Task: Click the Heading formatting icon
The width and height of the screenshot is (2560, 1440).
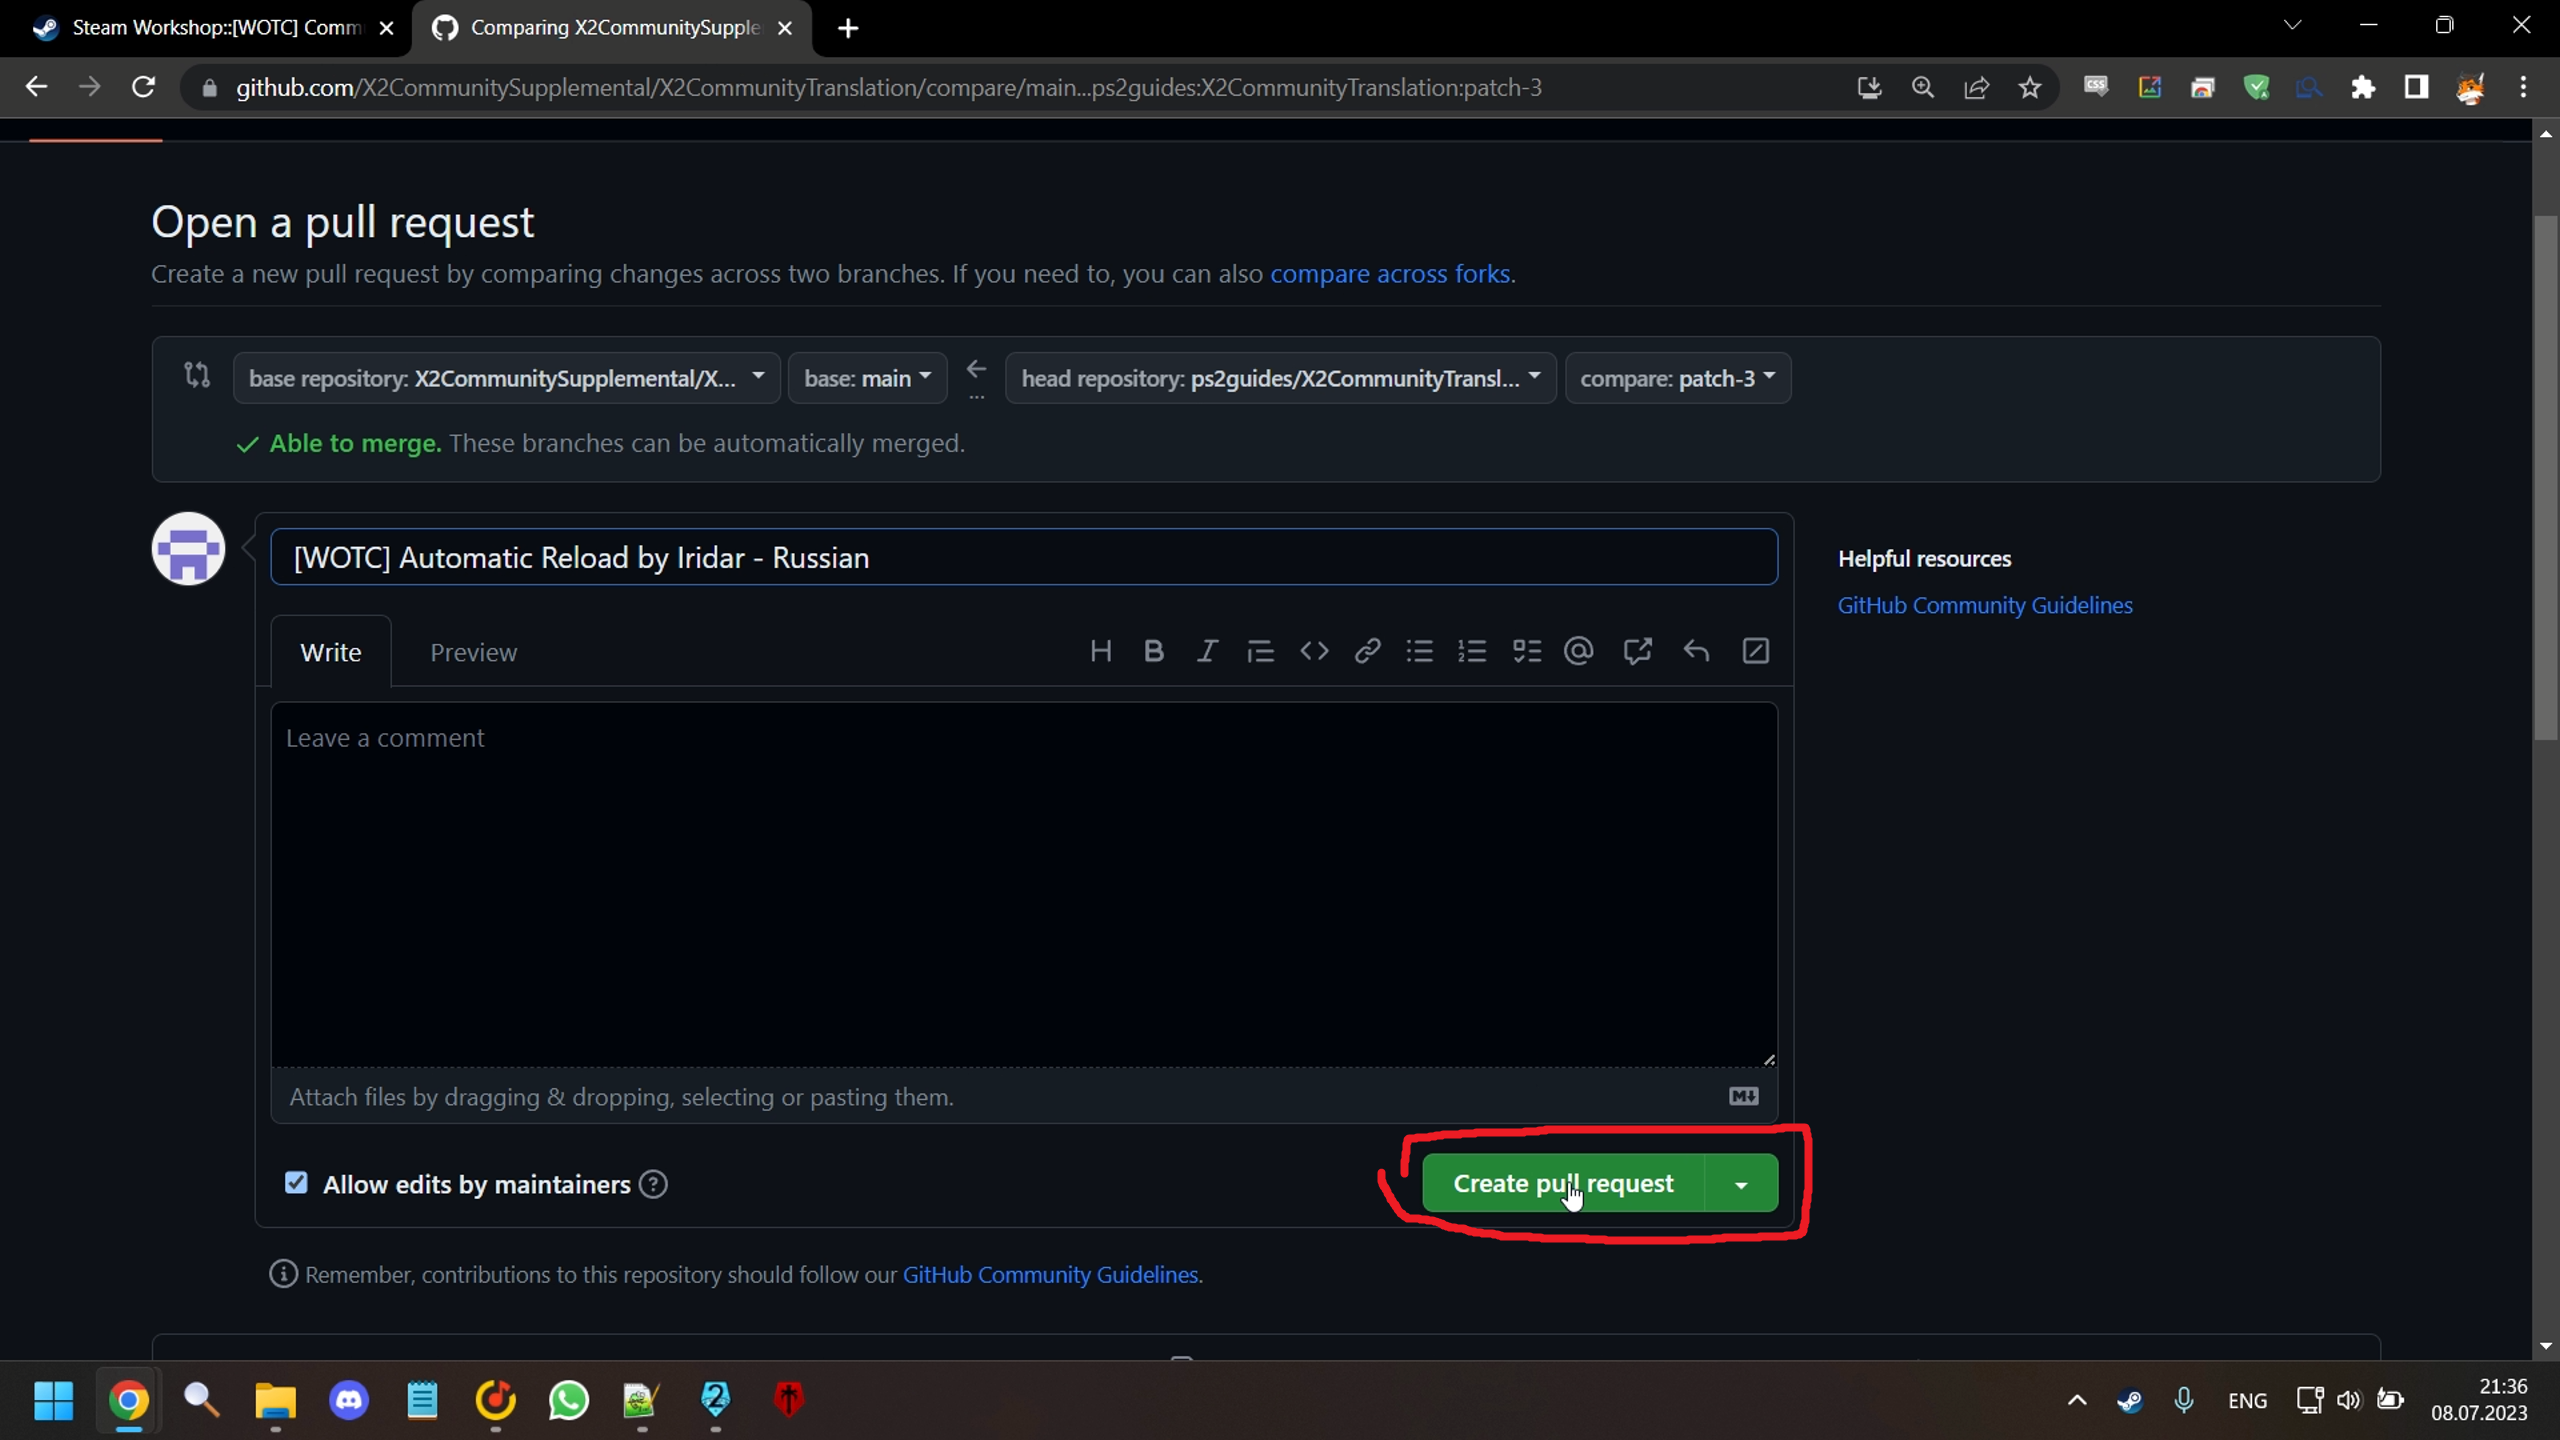Action: (1100, 652)
